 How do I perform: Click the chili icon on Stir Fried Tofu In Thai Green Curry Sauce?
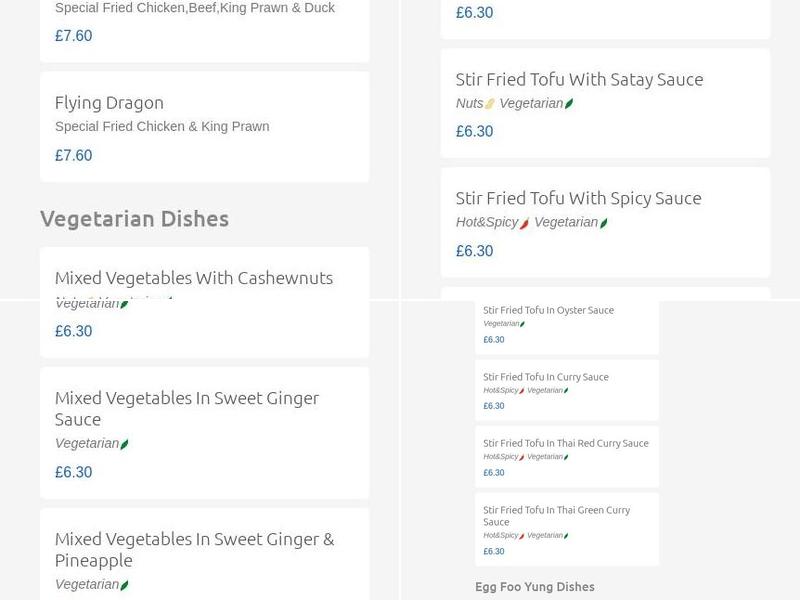(522, 536)
